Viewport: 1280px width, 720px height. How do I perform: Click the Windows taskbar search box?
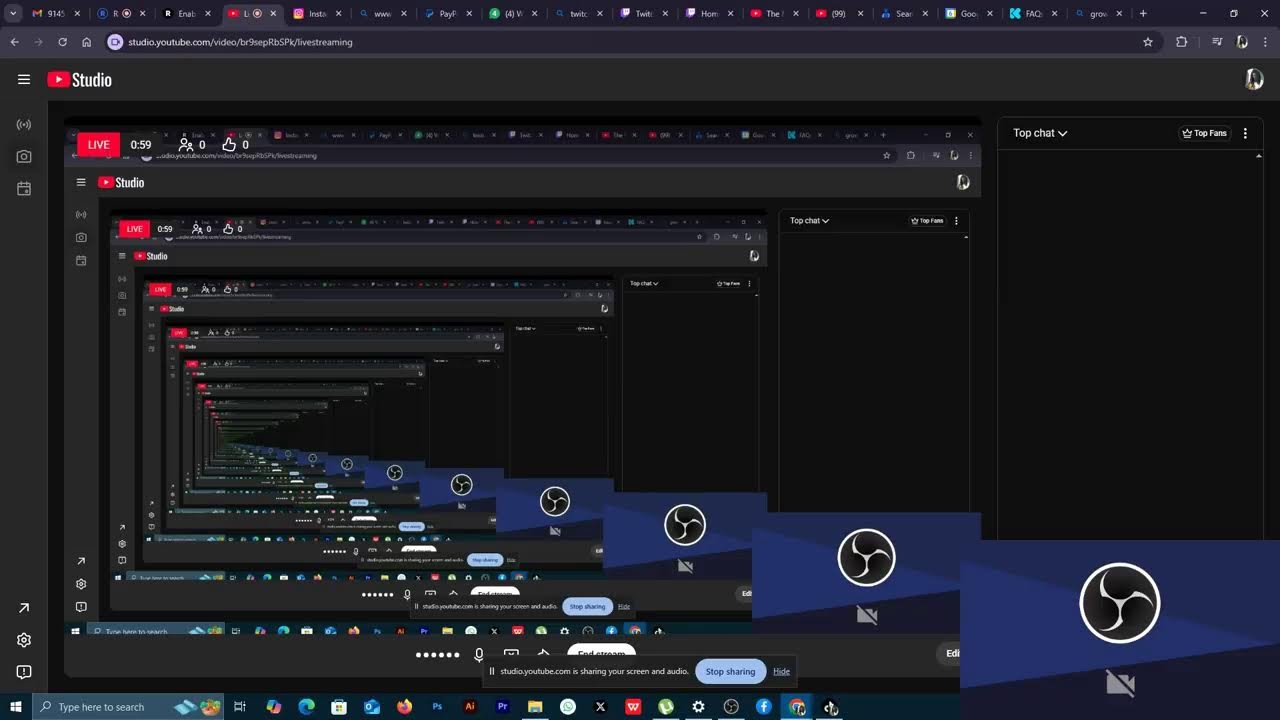(x=128, y=707)
